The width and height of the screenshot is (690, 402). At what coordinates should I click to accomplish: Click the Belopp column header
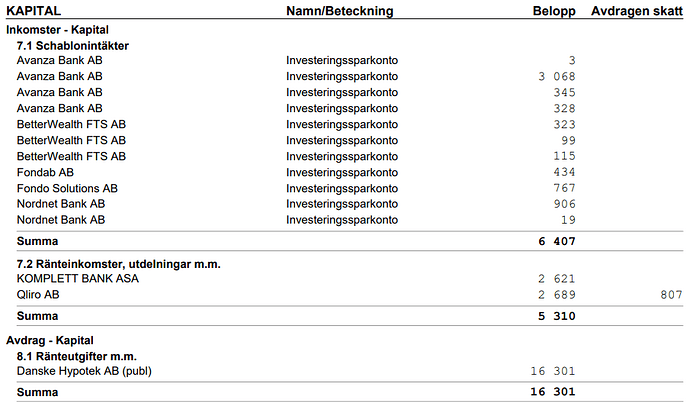click(x=553, y=11)
